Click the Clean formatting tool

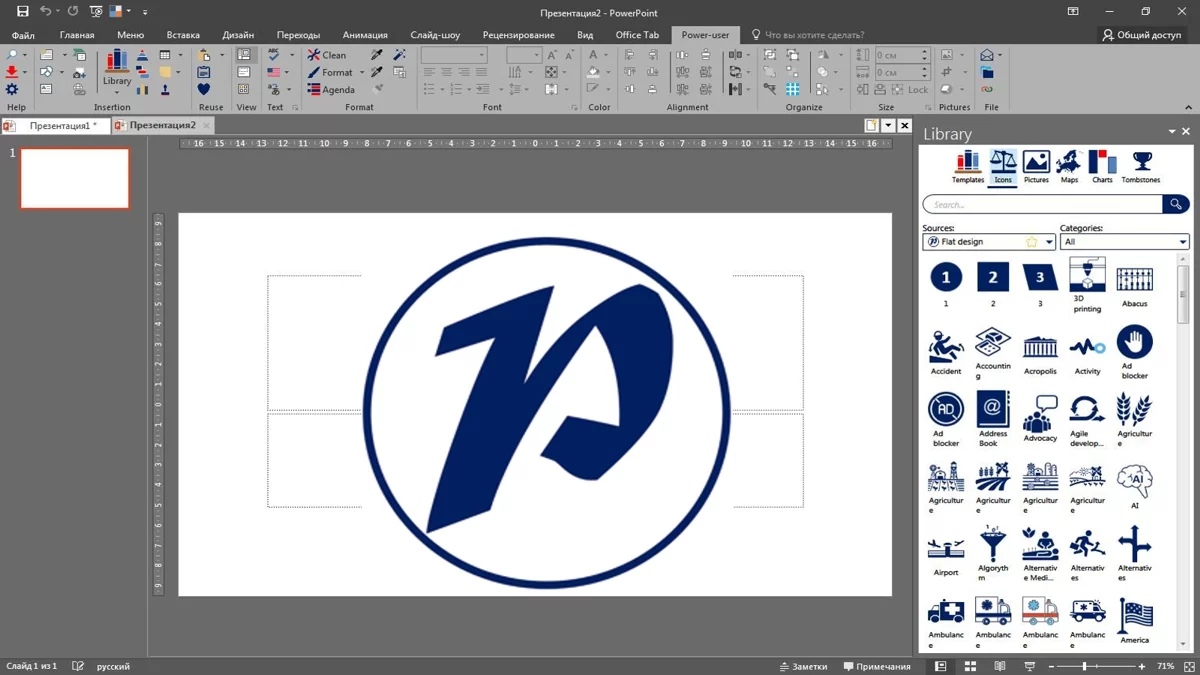click(327, 55)
